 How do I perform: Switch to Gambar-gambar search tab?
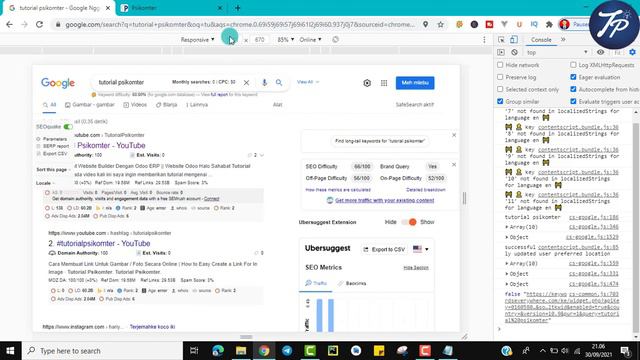click(90, 105)
